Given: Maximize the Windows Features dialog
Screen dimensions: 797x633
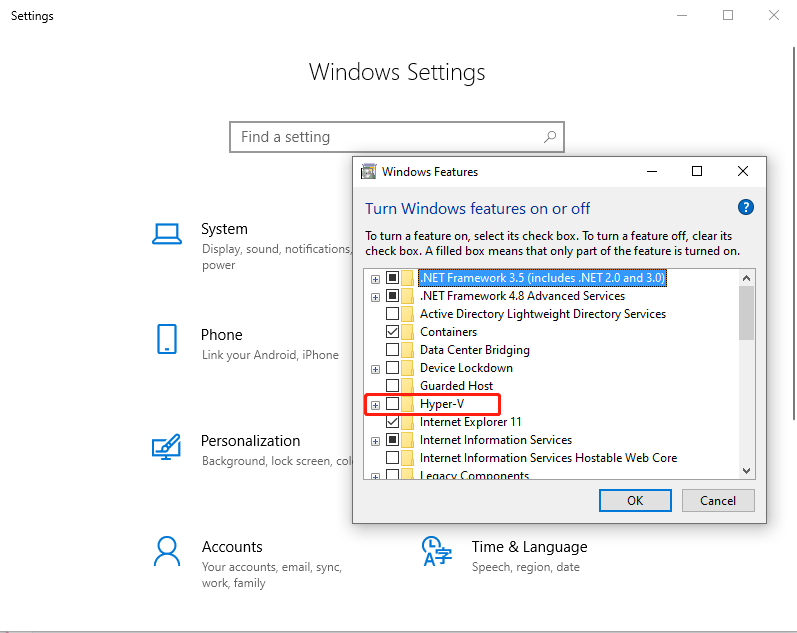Looking at the screenshot, I should coord(697,171).
